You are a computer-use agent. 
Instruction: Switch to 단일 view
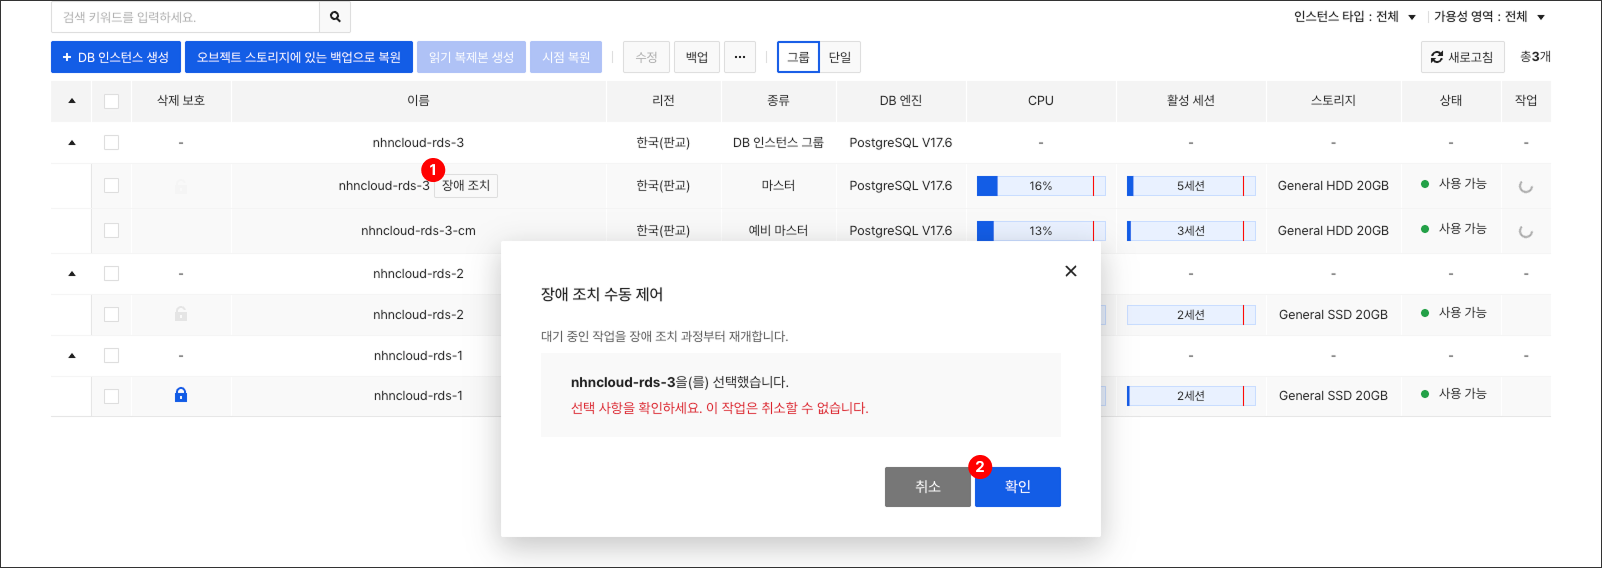tap(840, 57)
